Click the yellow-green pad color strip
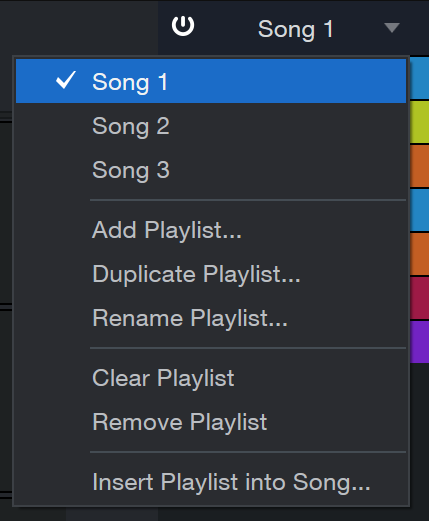 click(x=419, y=122)
